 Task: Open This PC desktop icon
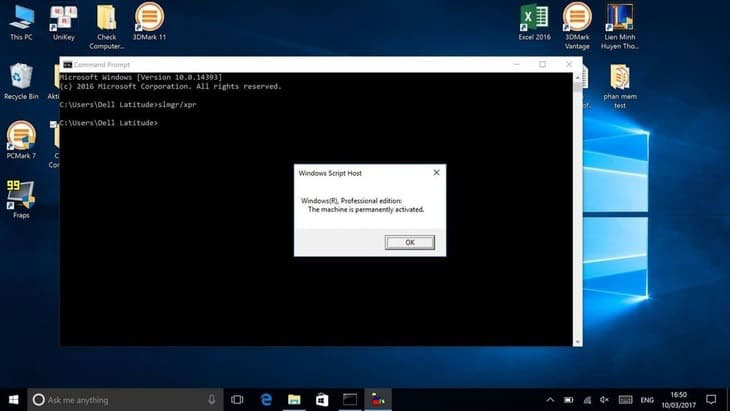tap(21, 22)
